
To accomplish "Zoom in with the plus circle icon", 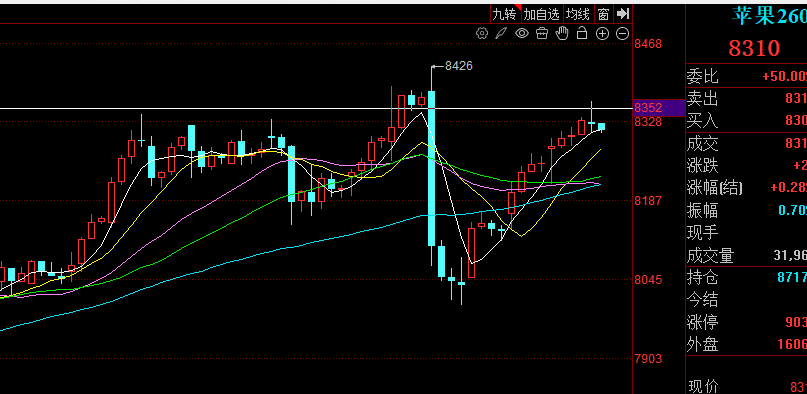I will point(602,33).
